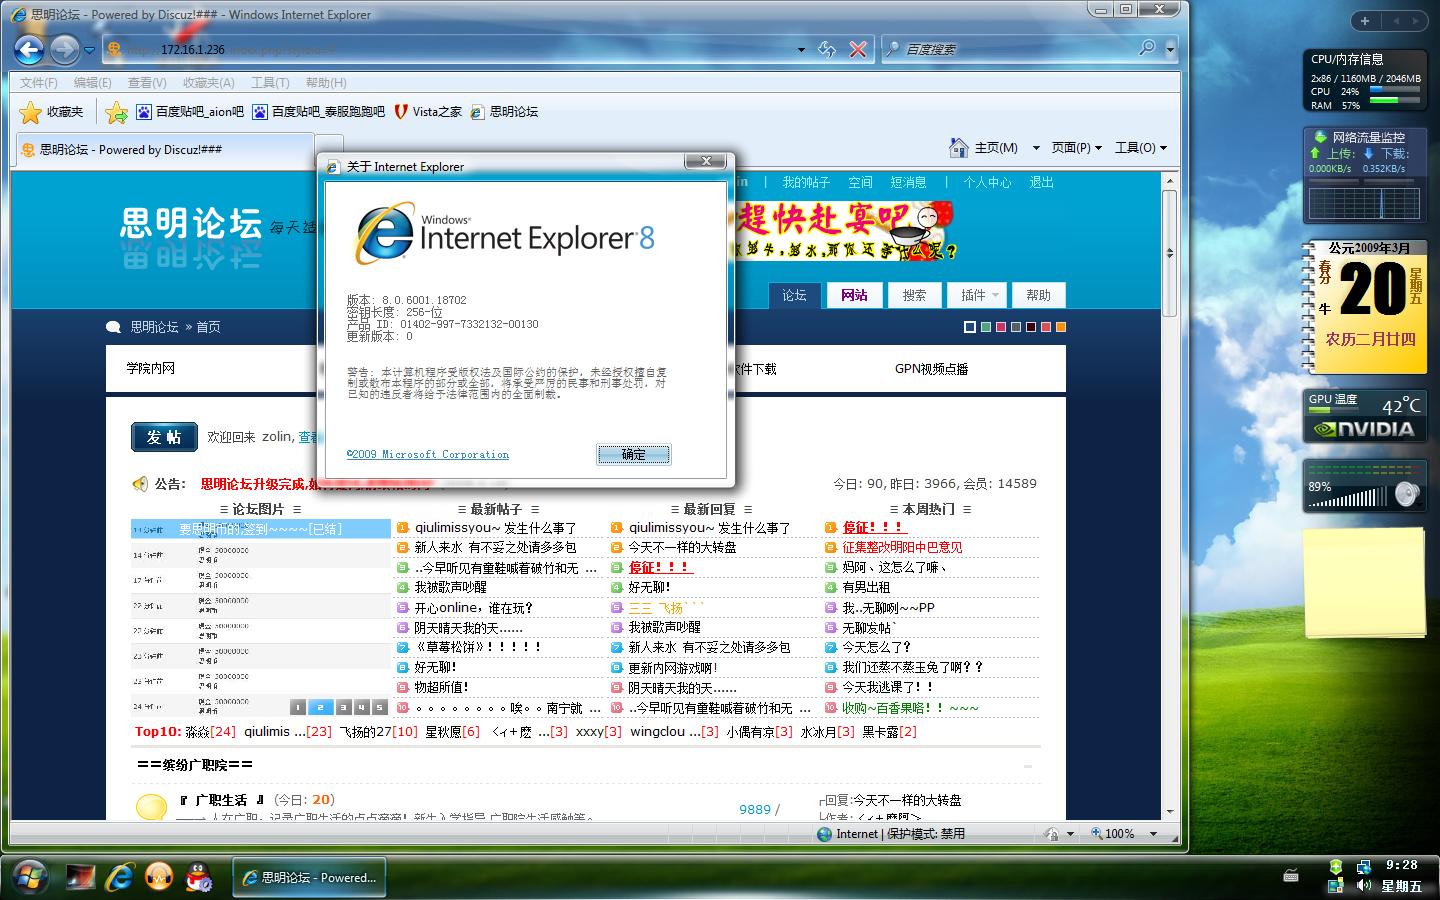1440x900 pixels.
Task: Select the white forum theme color swatch
Action: 969,327
